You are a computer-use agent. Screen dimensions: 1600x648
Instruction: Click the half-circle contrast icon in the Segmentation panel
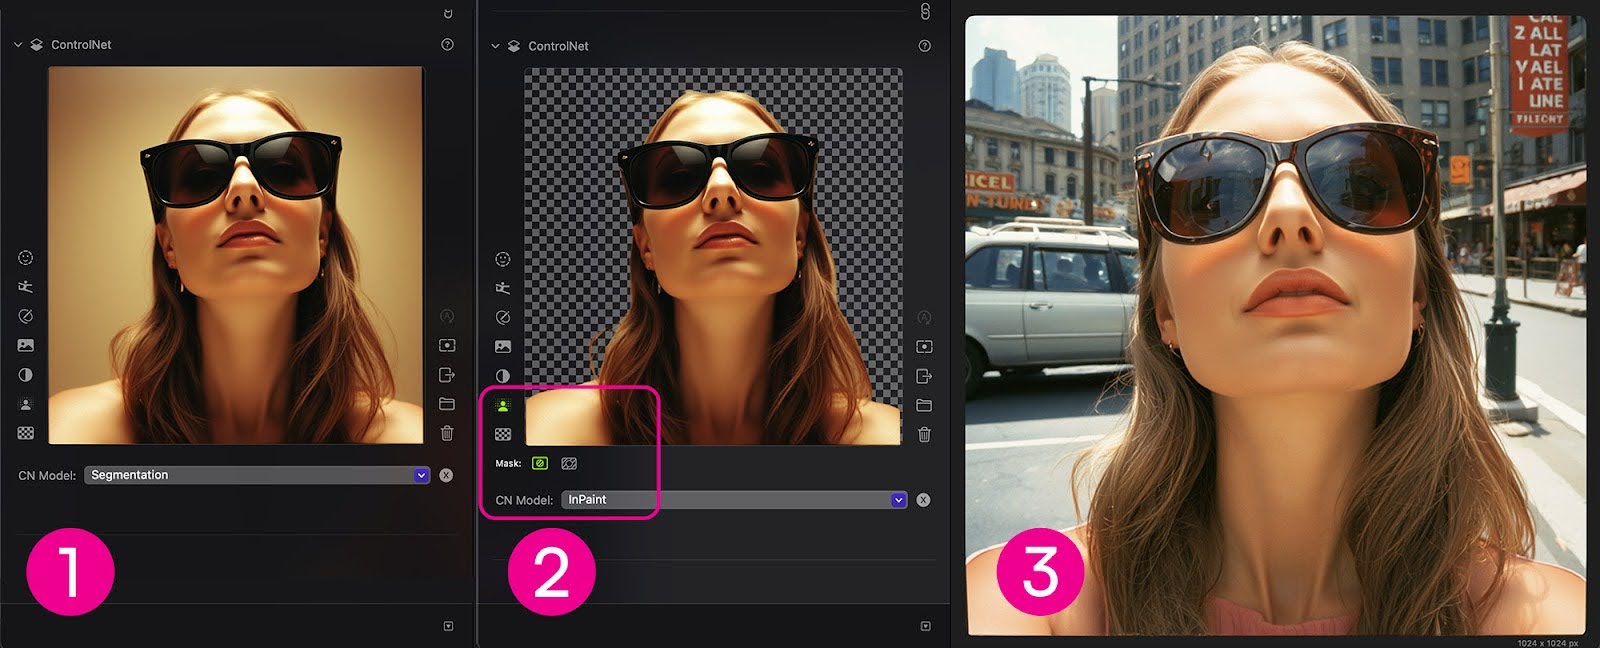point(26,375)
